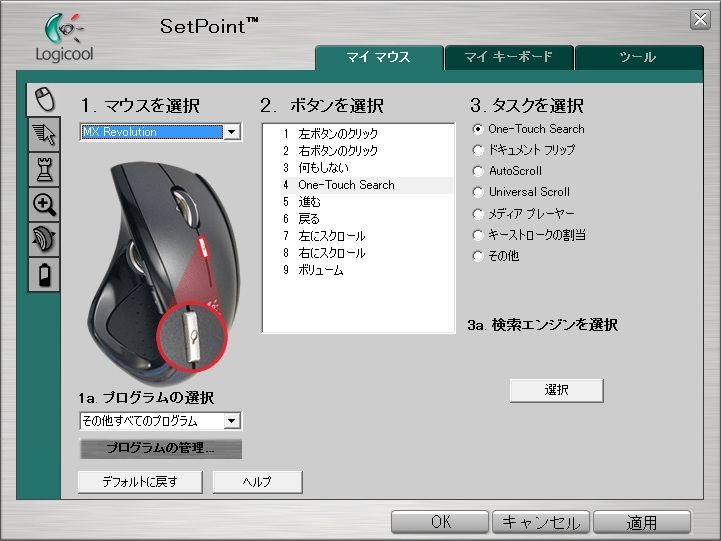
Task: Switch to the ツール tab
Action: point(639,57)
